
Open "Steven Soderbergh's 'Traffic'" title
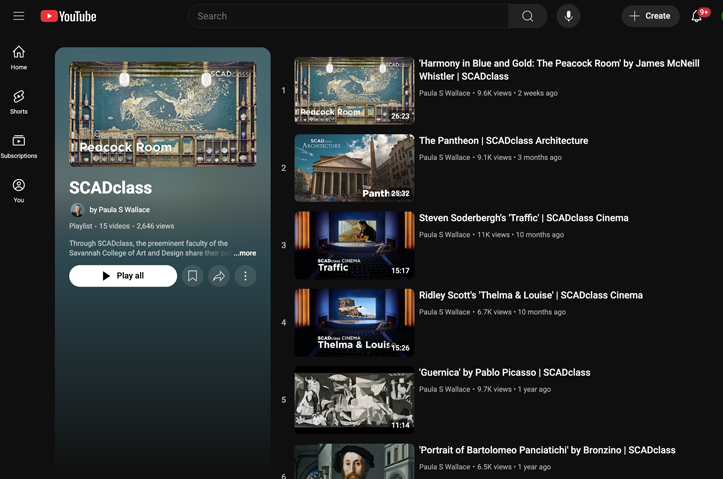tap(523, 218)
